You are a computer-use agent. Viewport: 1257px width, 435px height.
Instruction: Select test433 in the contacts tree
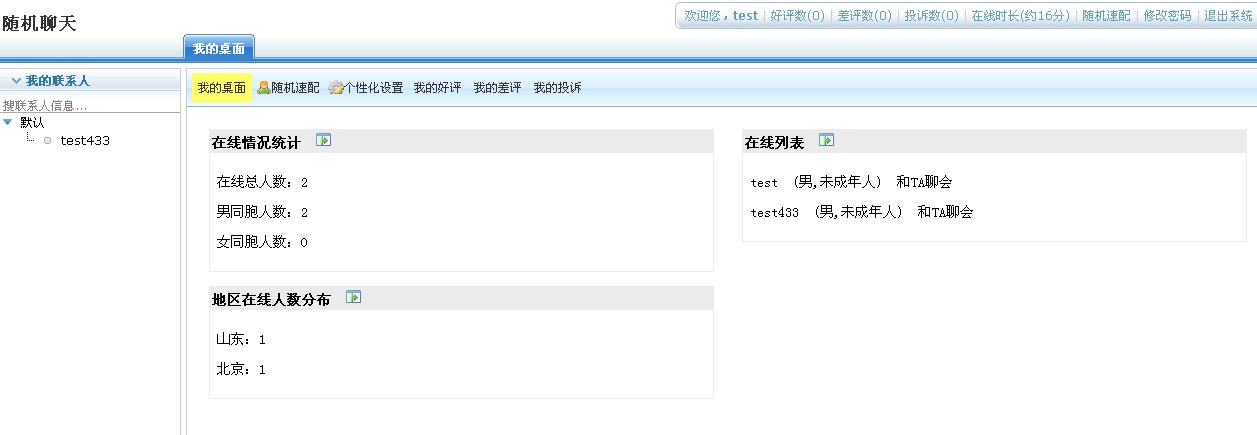85,141
